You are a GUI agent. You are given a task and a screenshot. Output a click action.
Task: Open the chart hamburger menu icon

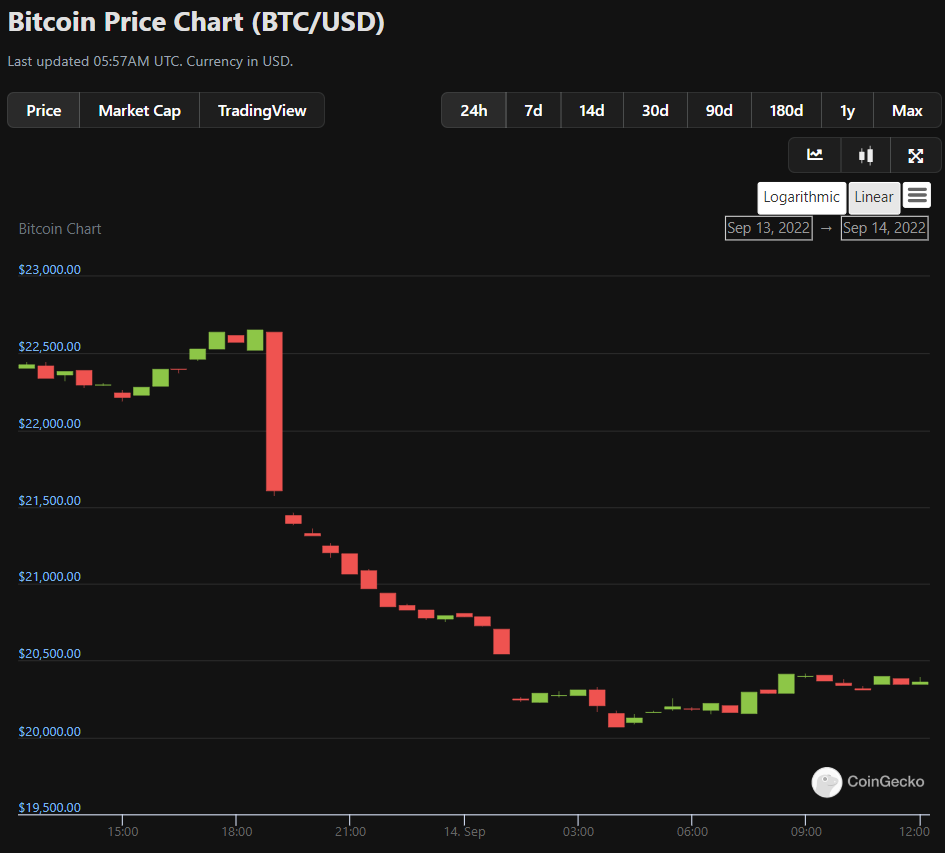pyautogui.click(x=917, y=196)
